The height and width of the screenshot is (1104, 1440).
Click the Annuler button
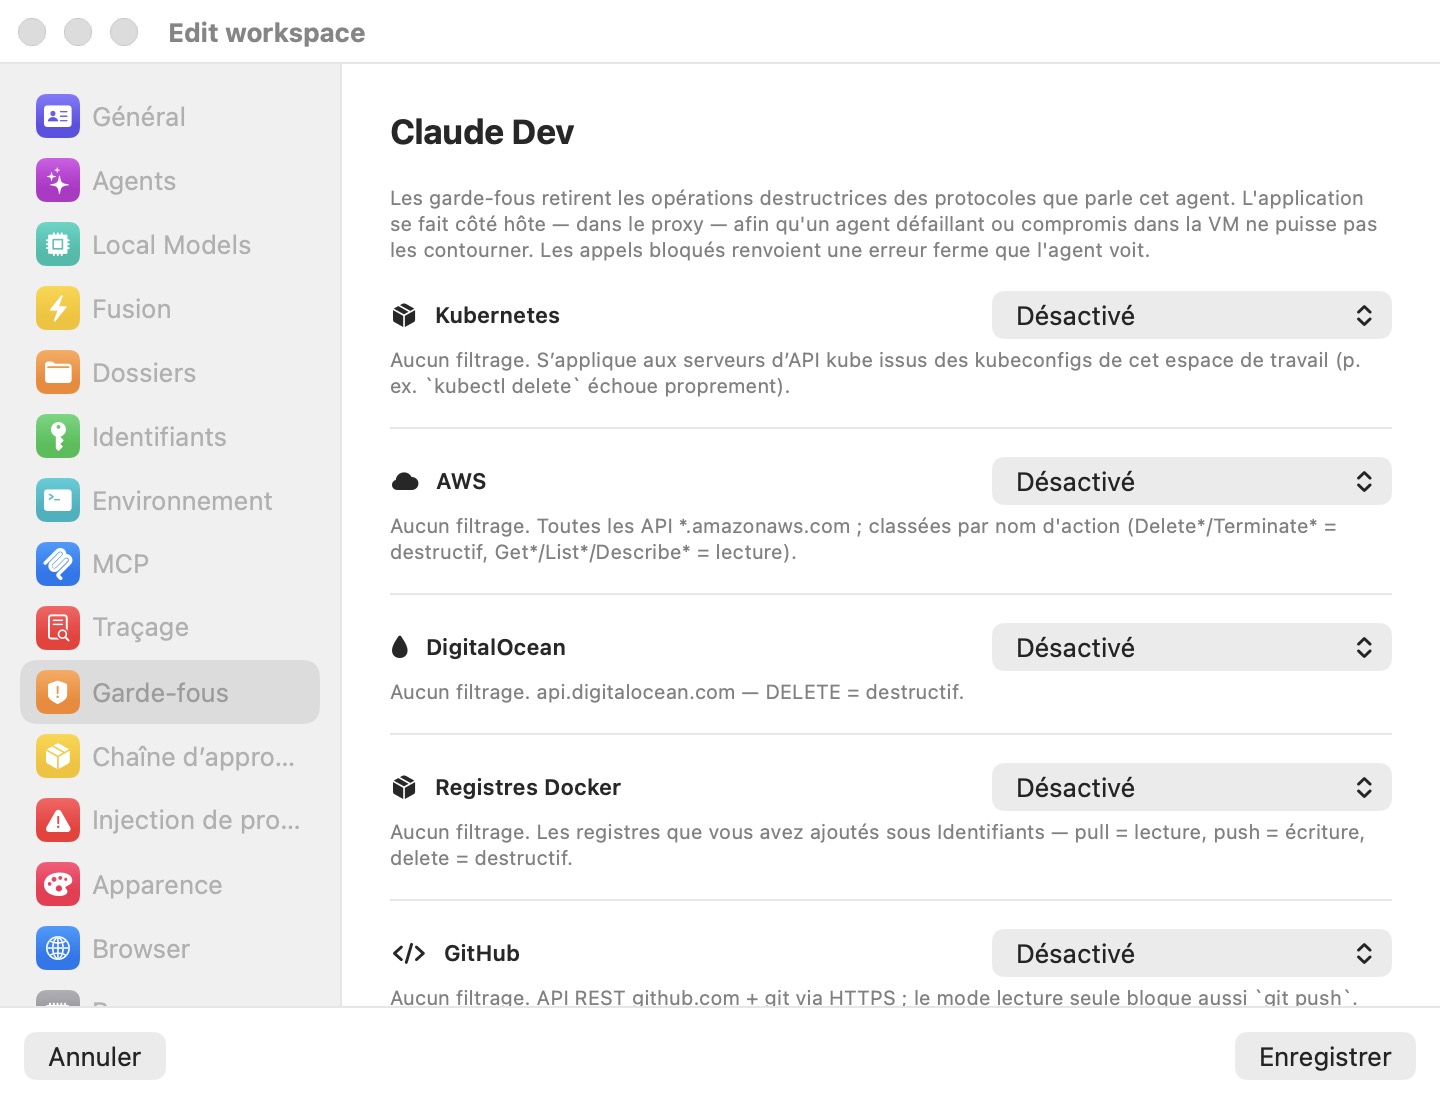[x=95, y=1057]
